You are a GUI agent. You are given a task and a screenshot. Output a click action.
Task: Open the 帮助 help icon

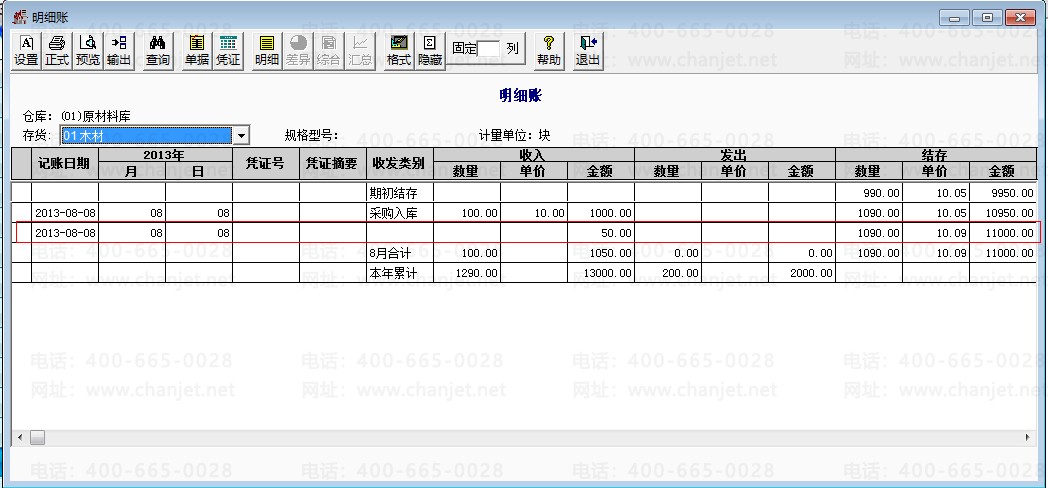click(549, 51)
